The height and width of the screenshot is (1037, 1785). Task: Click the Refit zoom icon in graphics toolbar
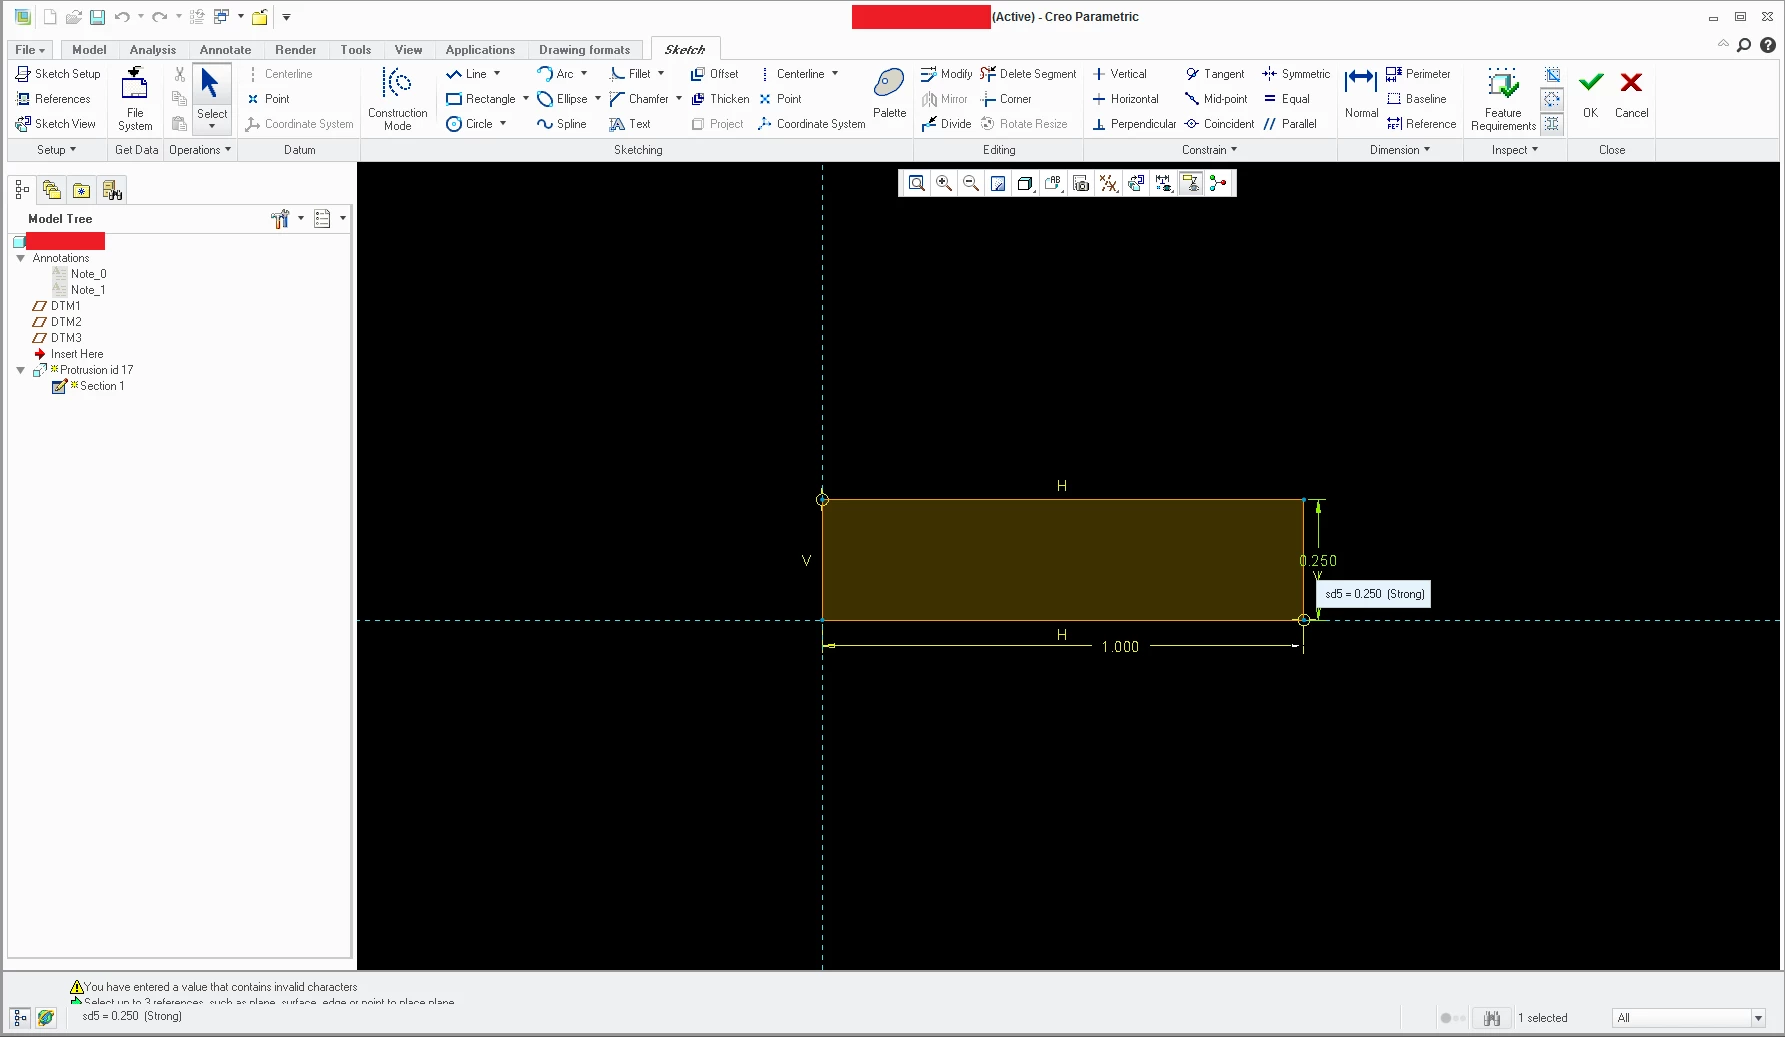click(916, 183)
